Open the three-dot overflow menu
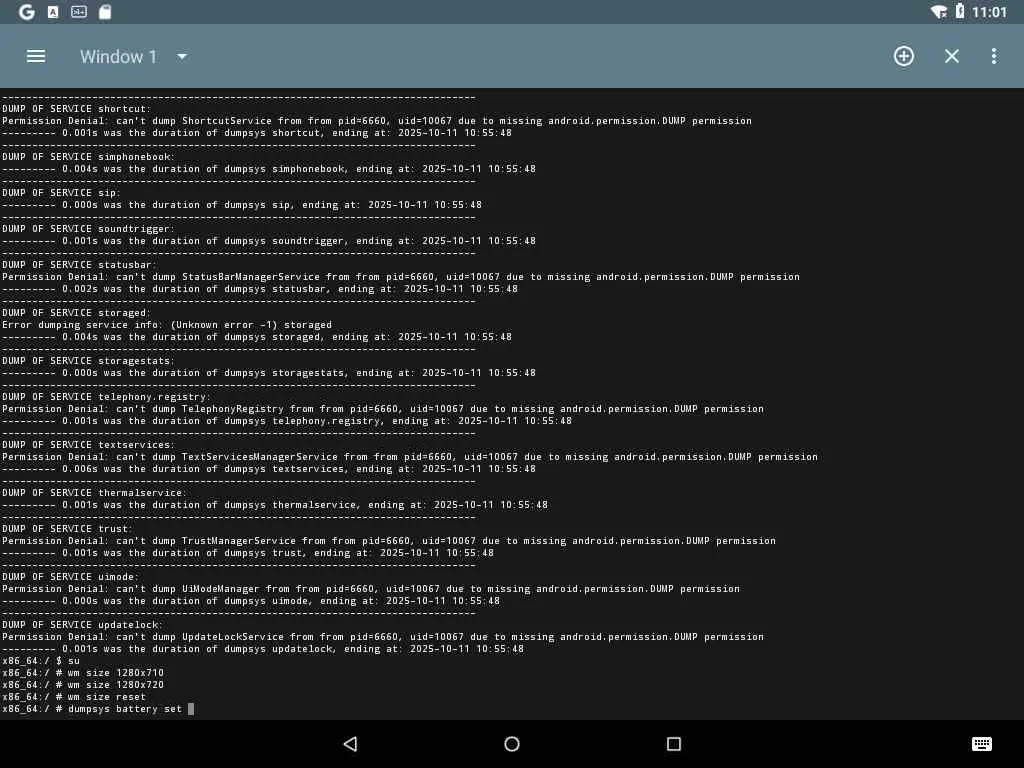The image size is (1024, 768). coord(993,56)
